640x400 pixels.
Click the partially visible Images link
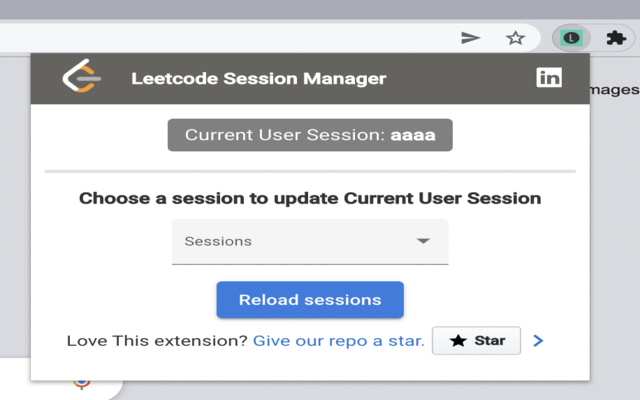pos(615,89)
